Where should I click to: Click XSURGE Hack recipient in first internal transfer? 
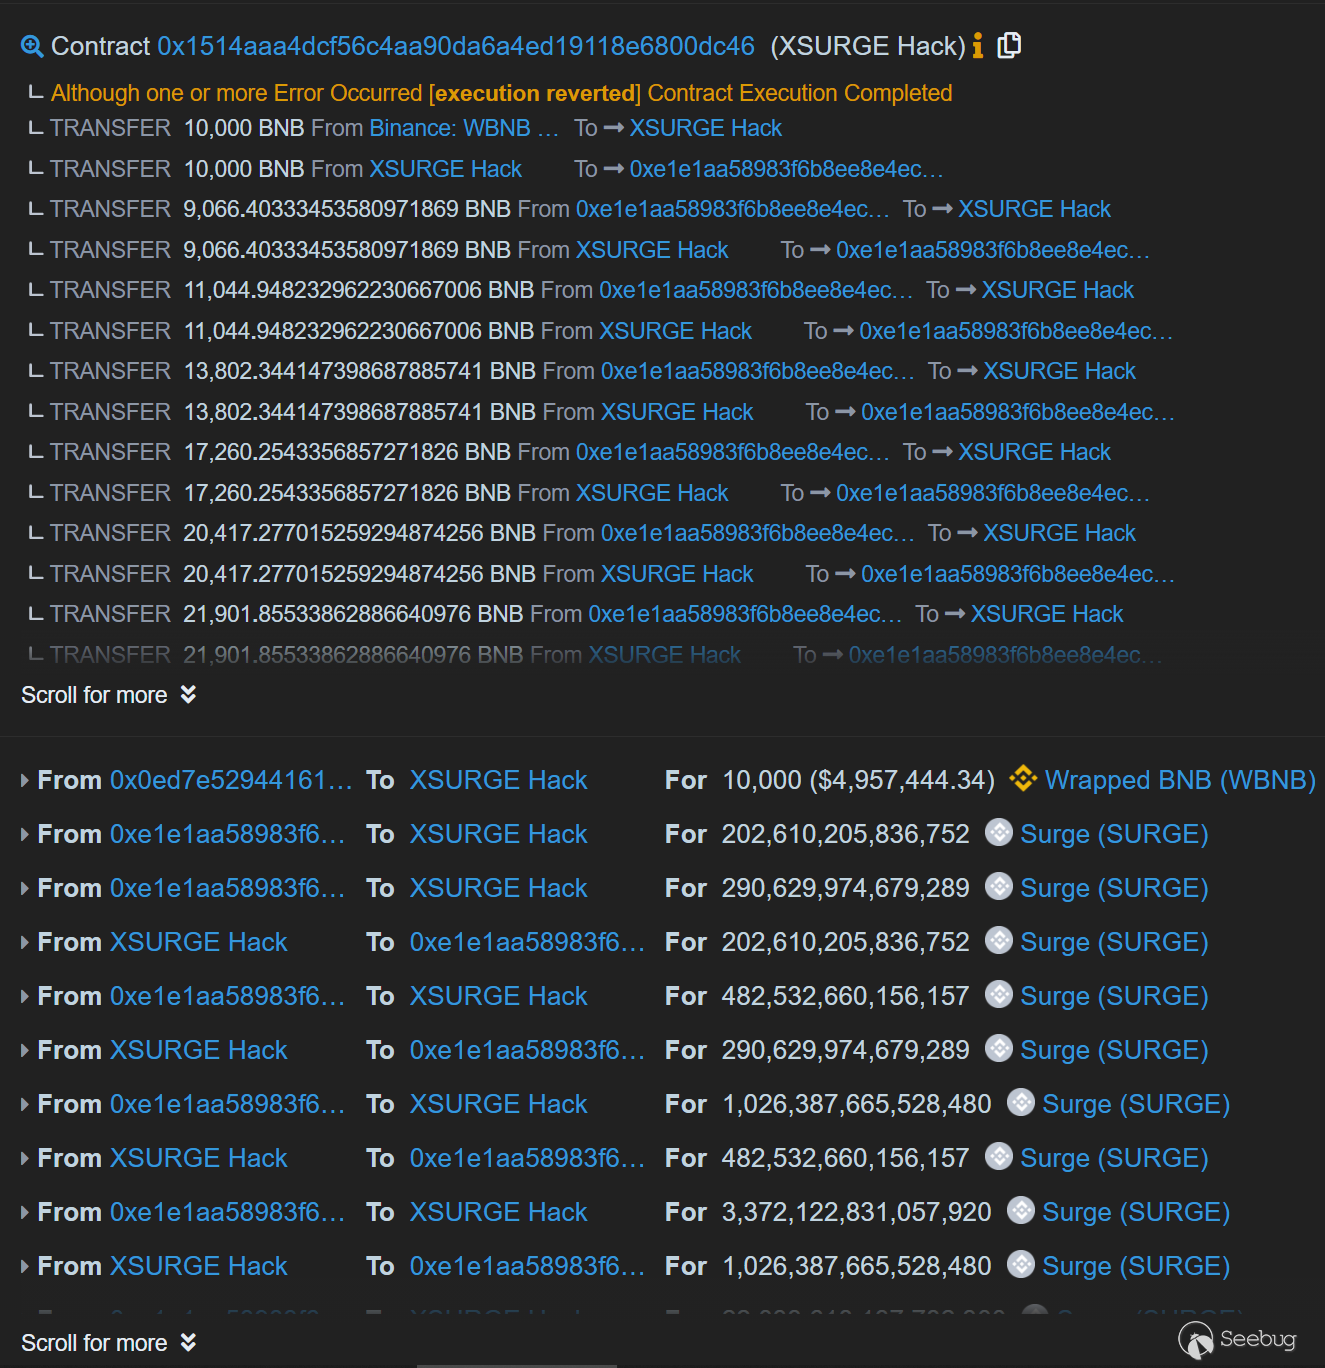click(705, 128)
